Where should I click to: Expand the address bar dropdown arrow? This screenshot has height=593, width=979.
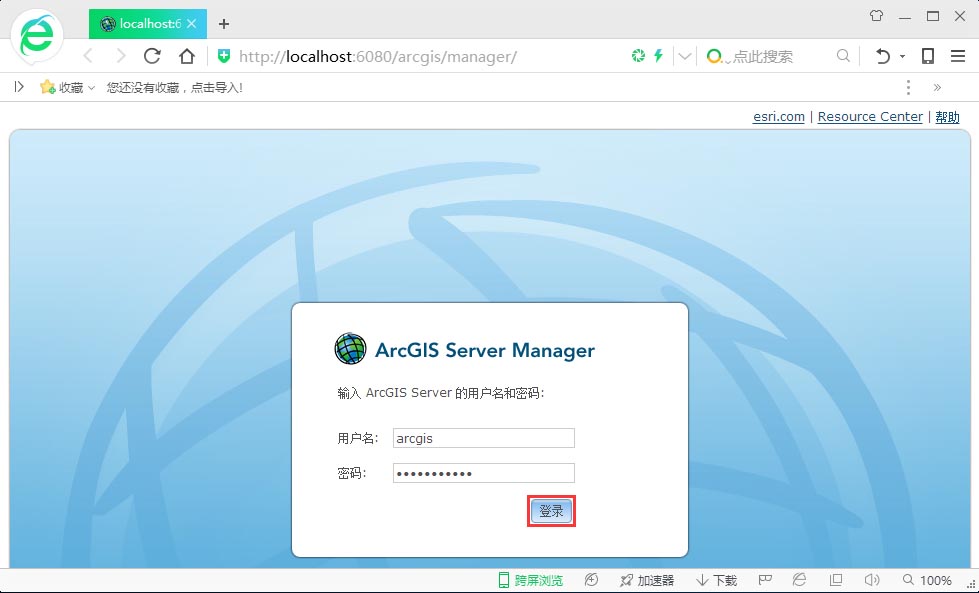tap(684, 56)
